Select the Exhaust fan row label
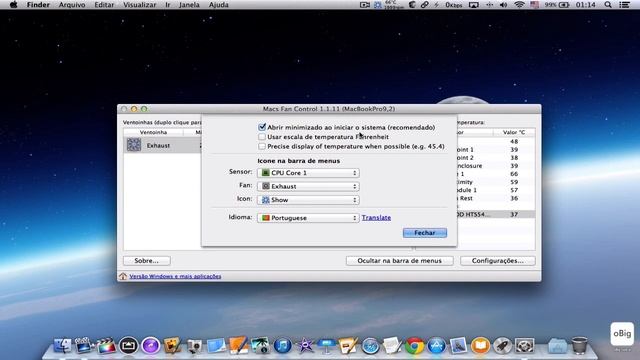The width and height of the screenshot is (640, 360). pos(158,145)
